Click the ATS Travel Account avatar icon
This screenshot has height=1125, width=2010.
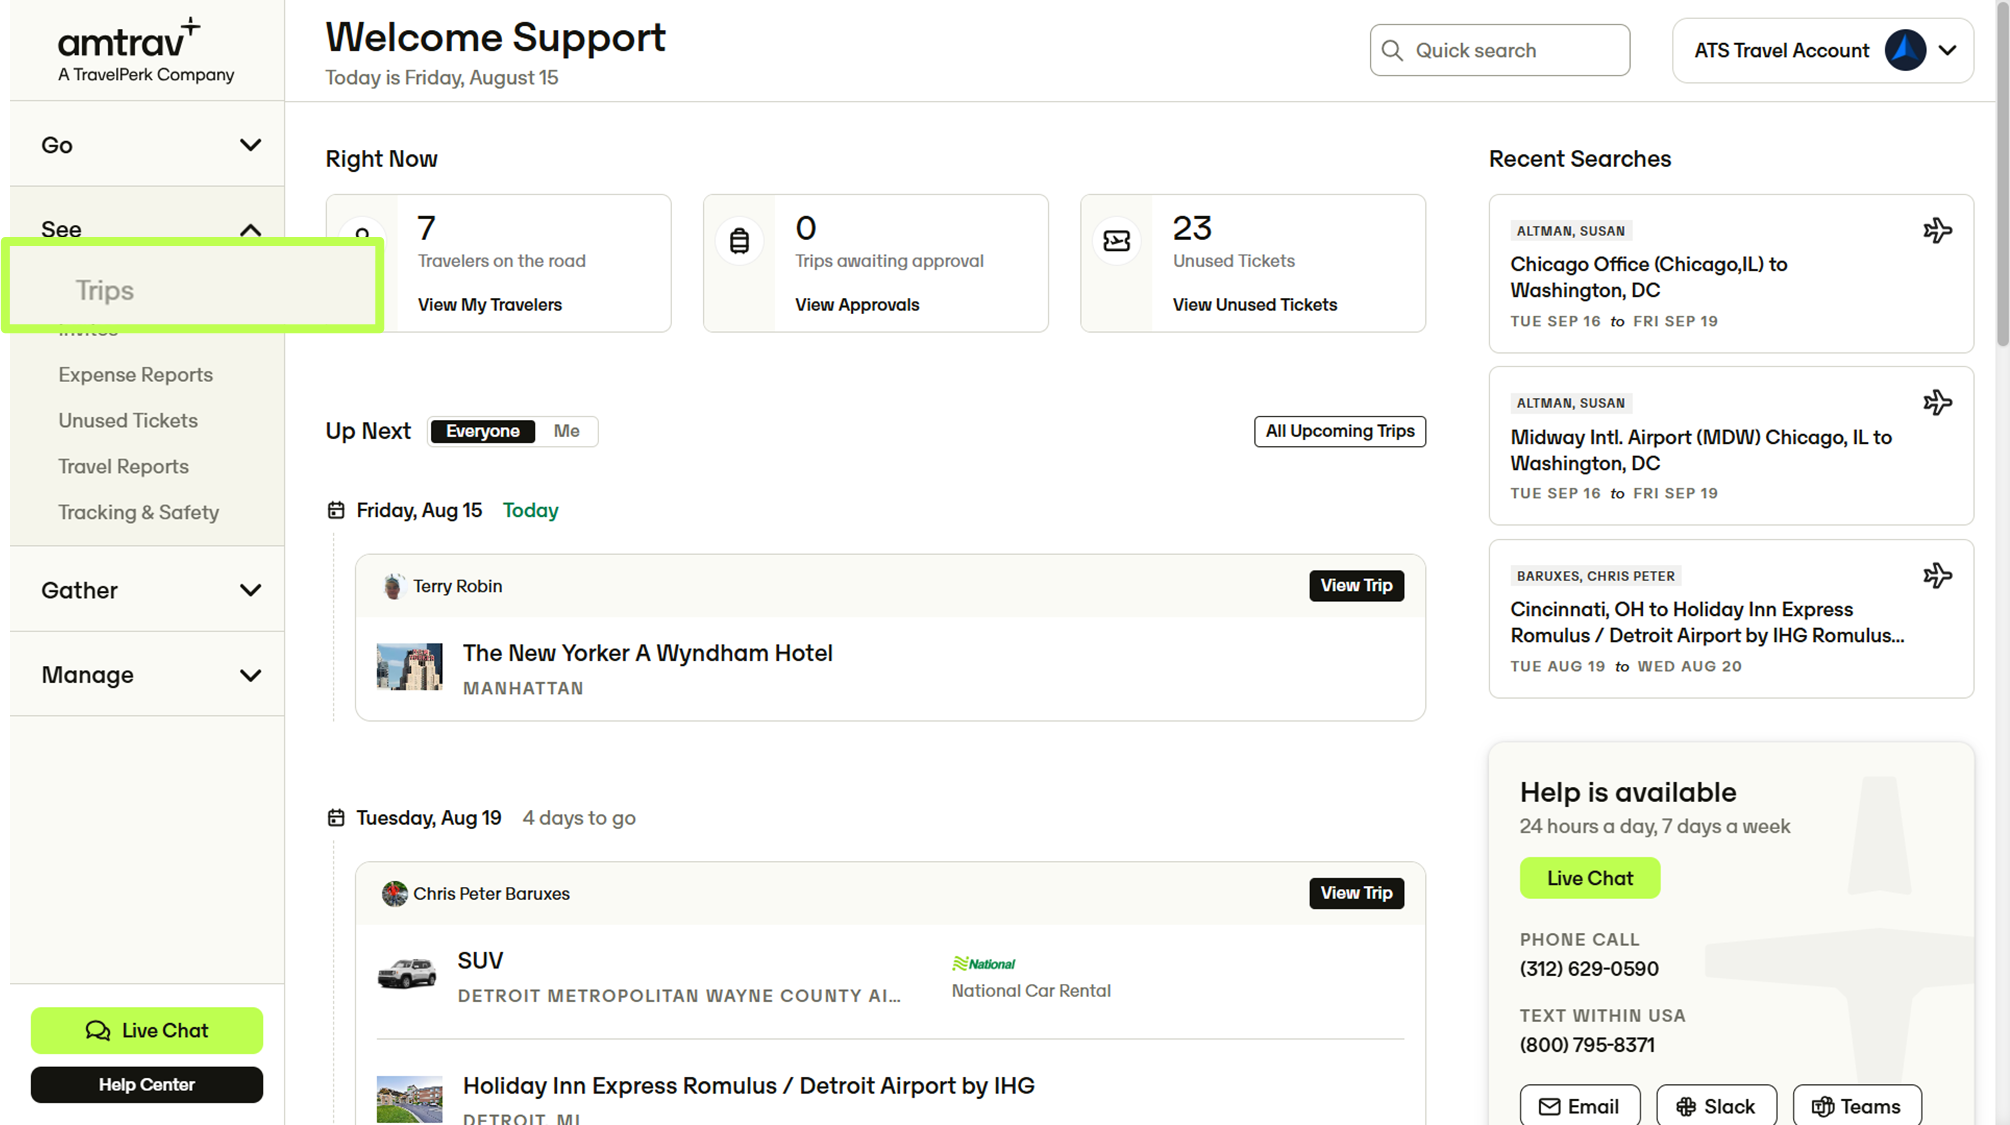point(1905,50)
